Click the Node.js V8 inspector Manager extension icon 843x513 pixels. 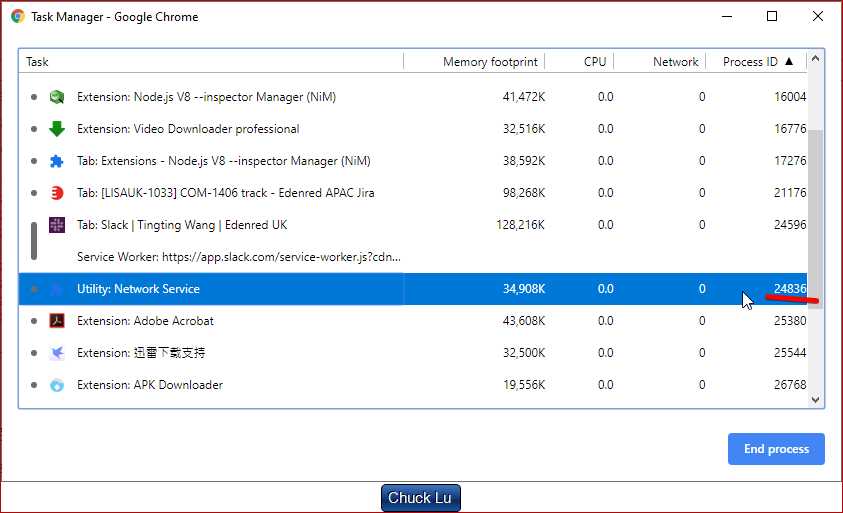coord(56,97)
